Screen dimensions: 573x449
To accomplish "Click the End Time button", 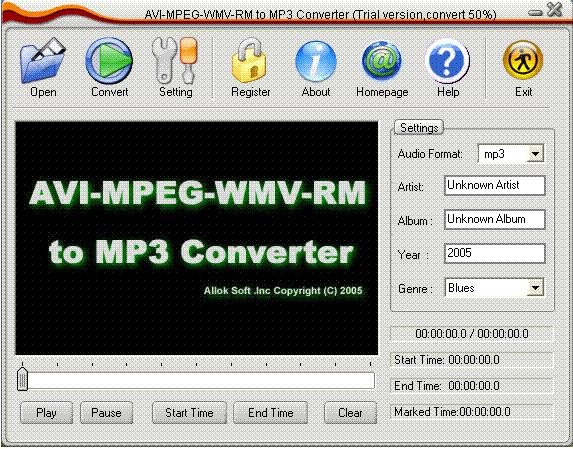I will (x=270, y=413).
